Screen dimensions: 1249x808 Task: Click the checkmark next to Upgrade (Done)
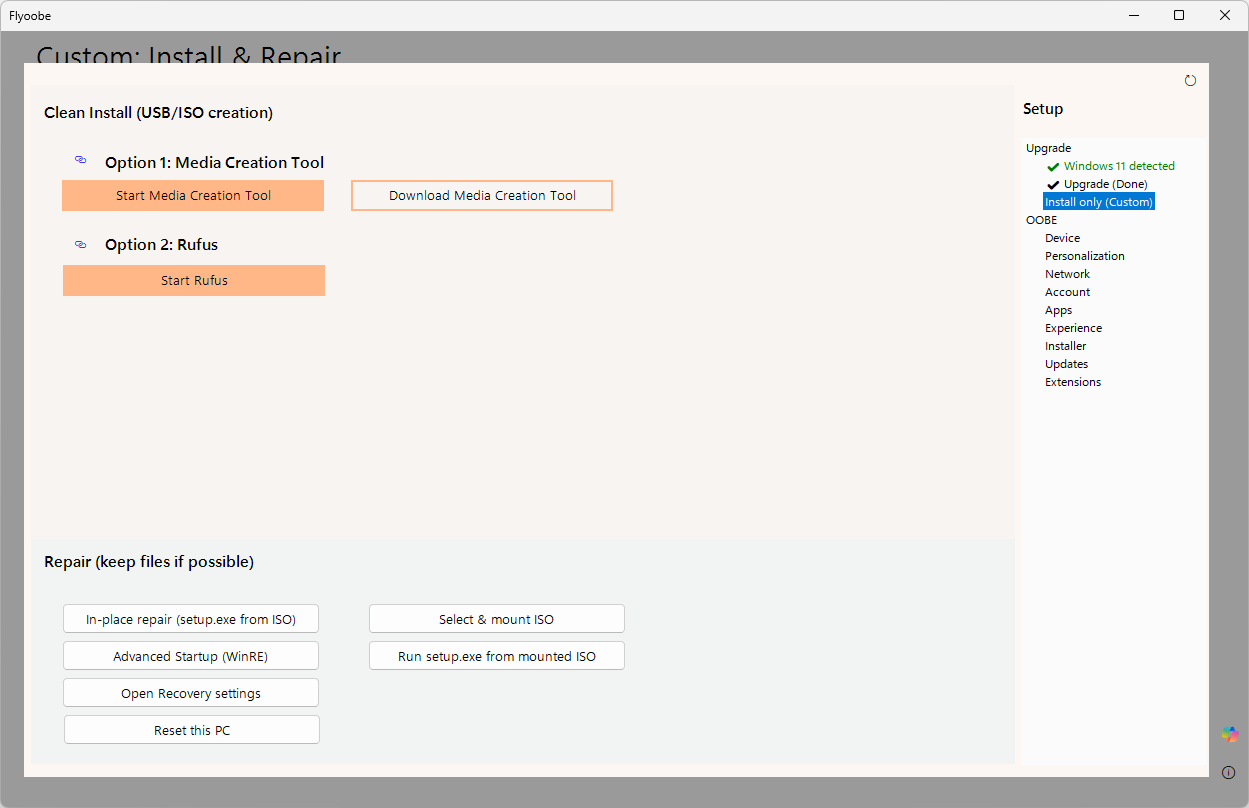pyautogui.click(x=1052, y=185)
